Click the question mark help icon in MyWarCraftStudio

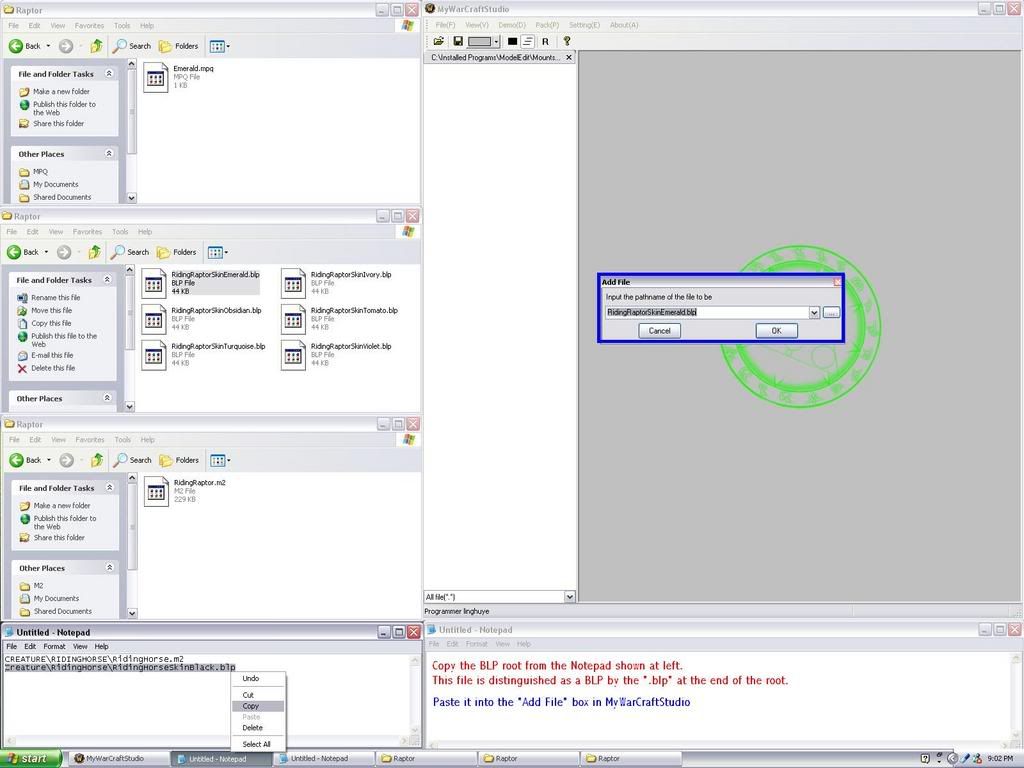coord(567,41)
